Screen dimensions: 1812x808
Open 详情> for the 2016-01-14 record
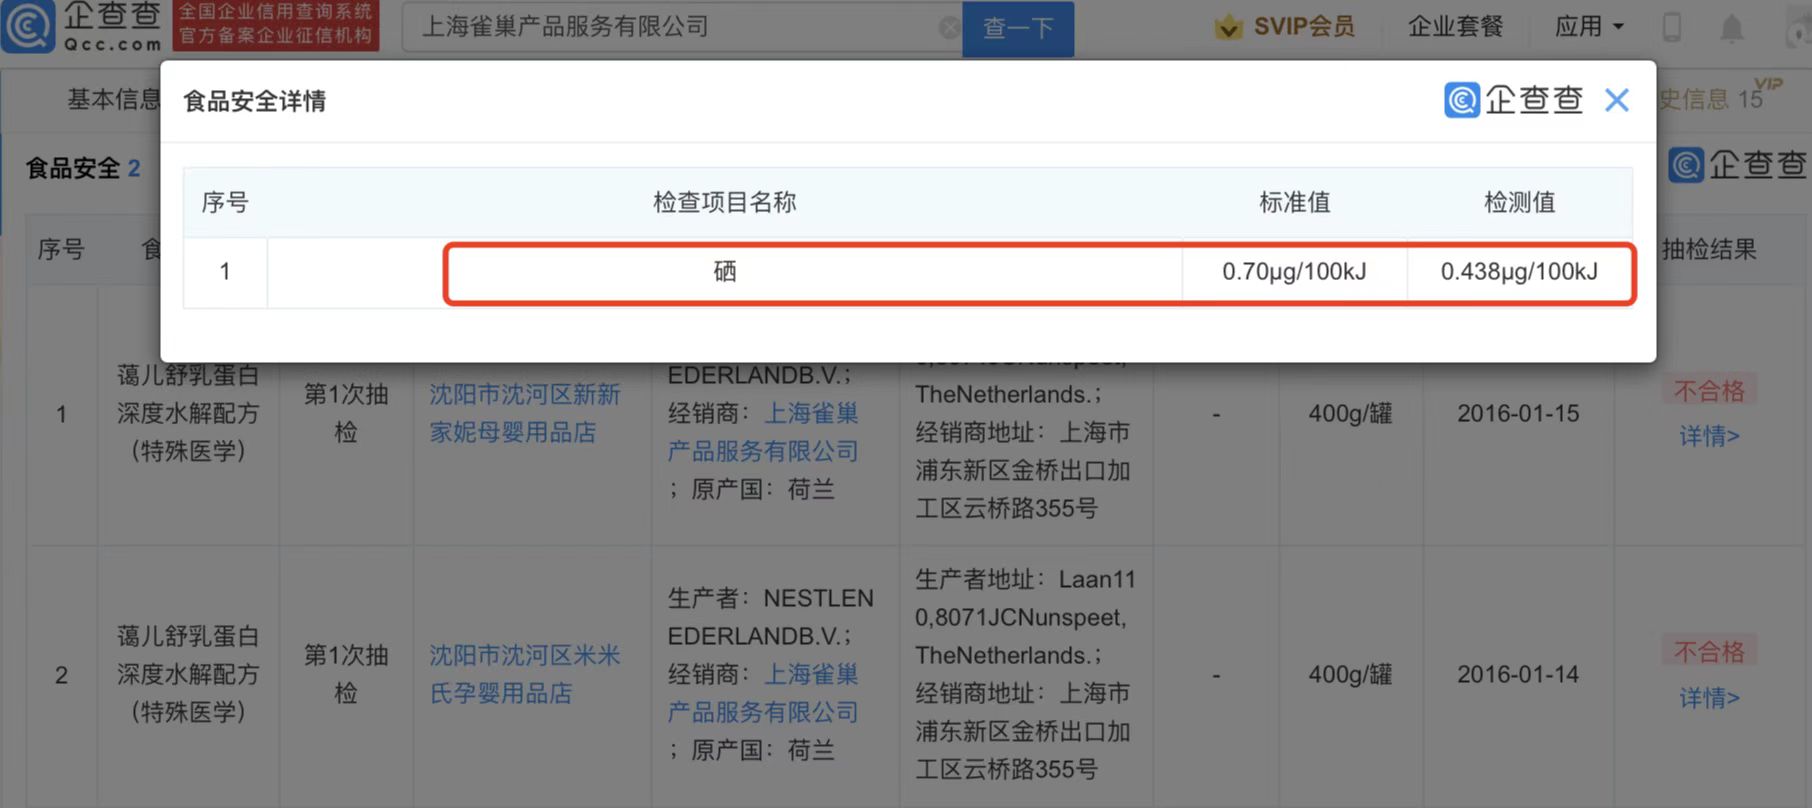(x=1709, y=697)
